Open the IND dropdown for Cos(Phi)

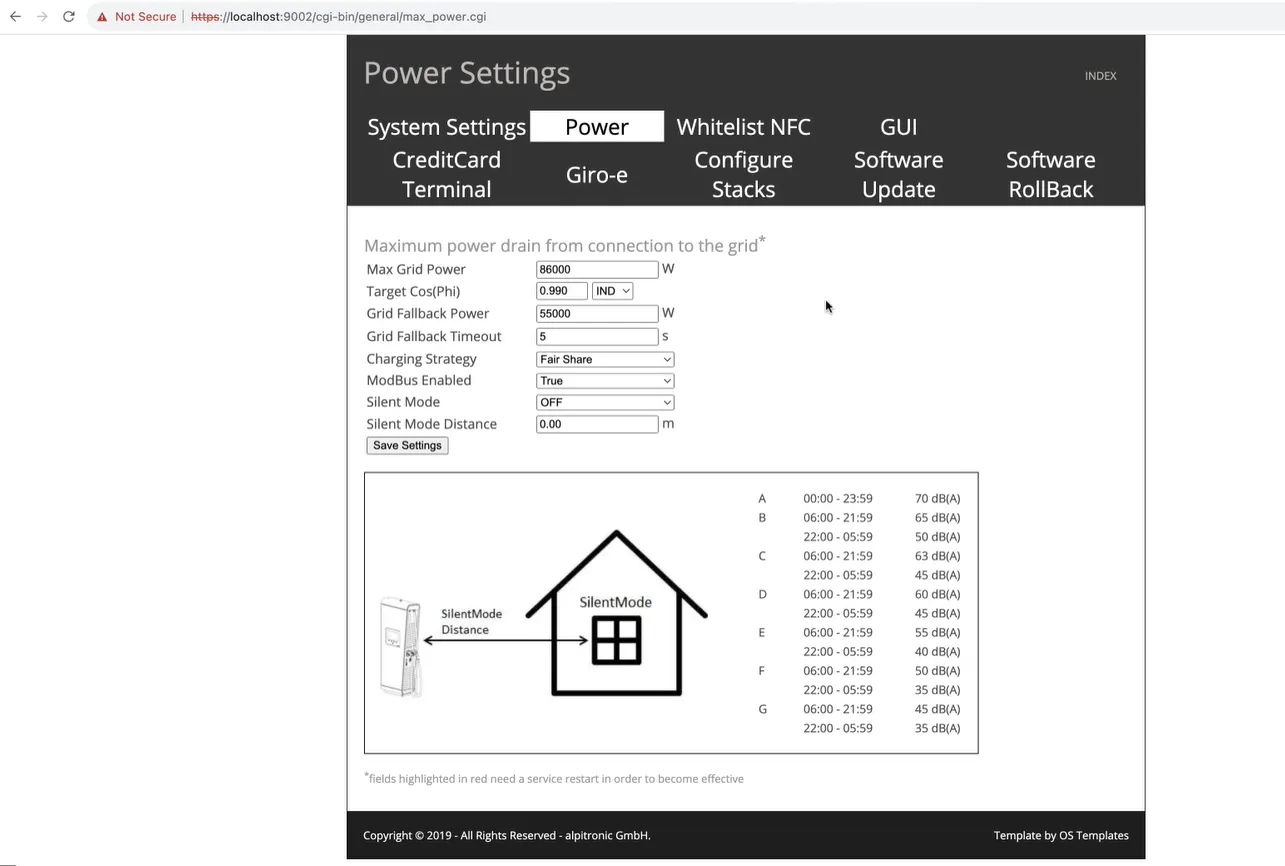(x=612, y=291)
